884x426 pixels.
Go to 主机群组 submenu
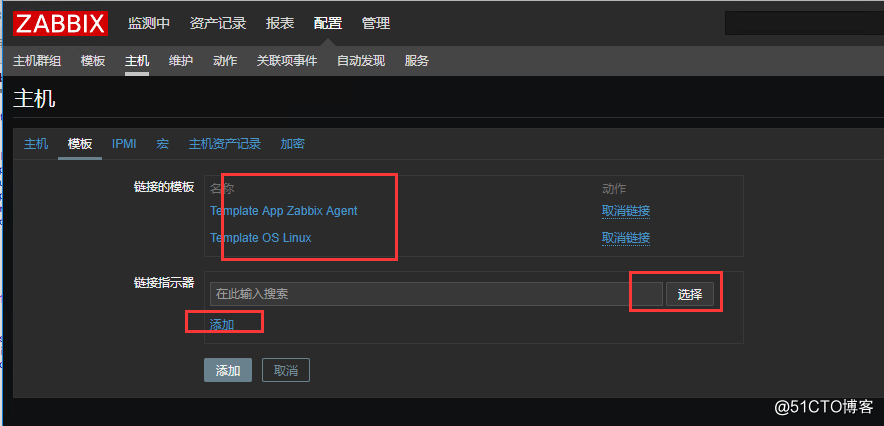click(37, 61)
